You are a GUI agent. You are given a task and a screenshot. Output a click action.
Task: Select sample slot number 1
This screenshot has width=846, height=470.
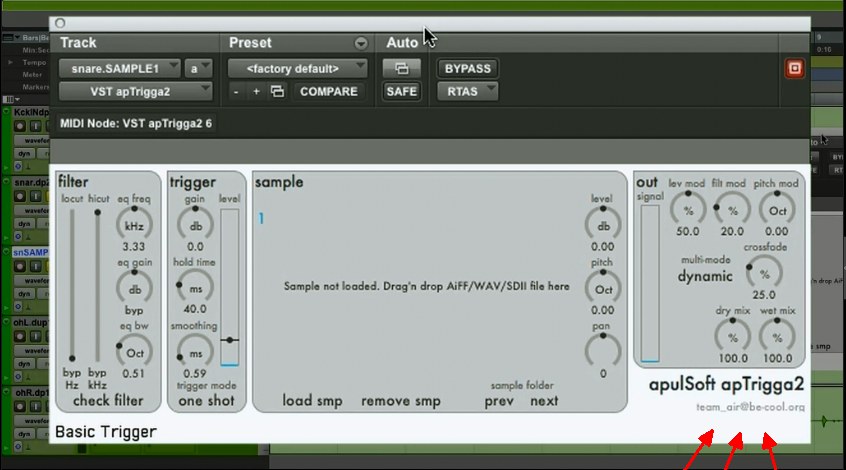pos(261,218)
